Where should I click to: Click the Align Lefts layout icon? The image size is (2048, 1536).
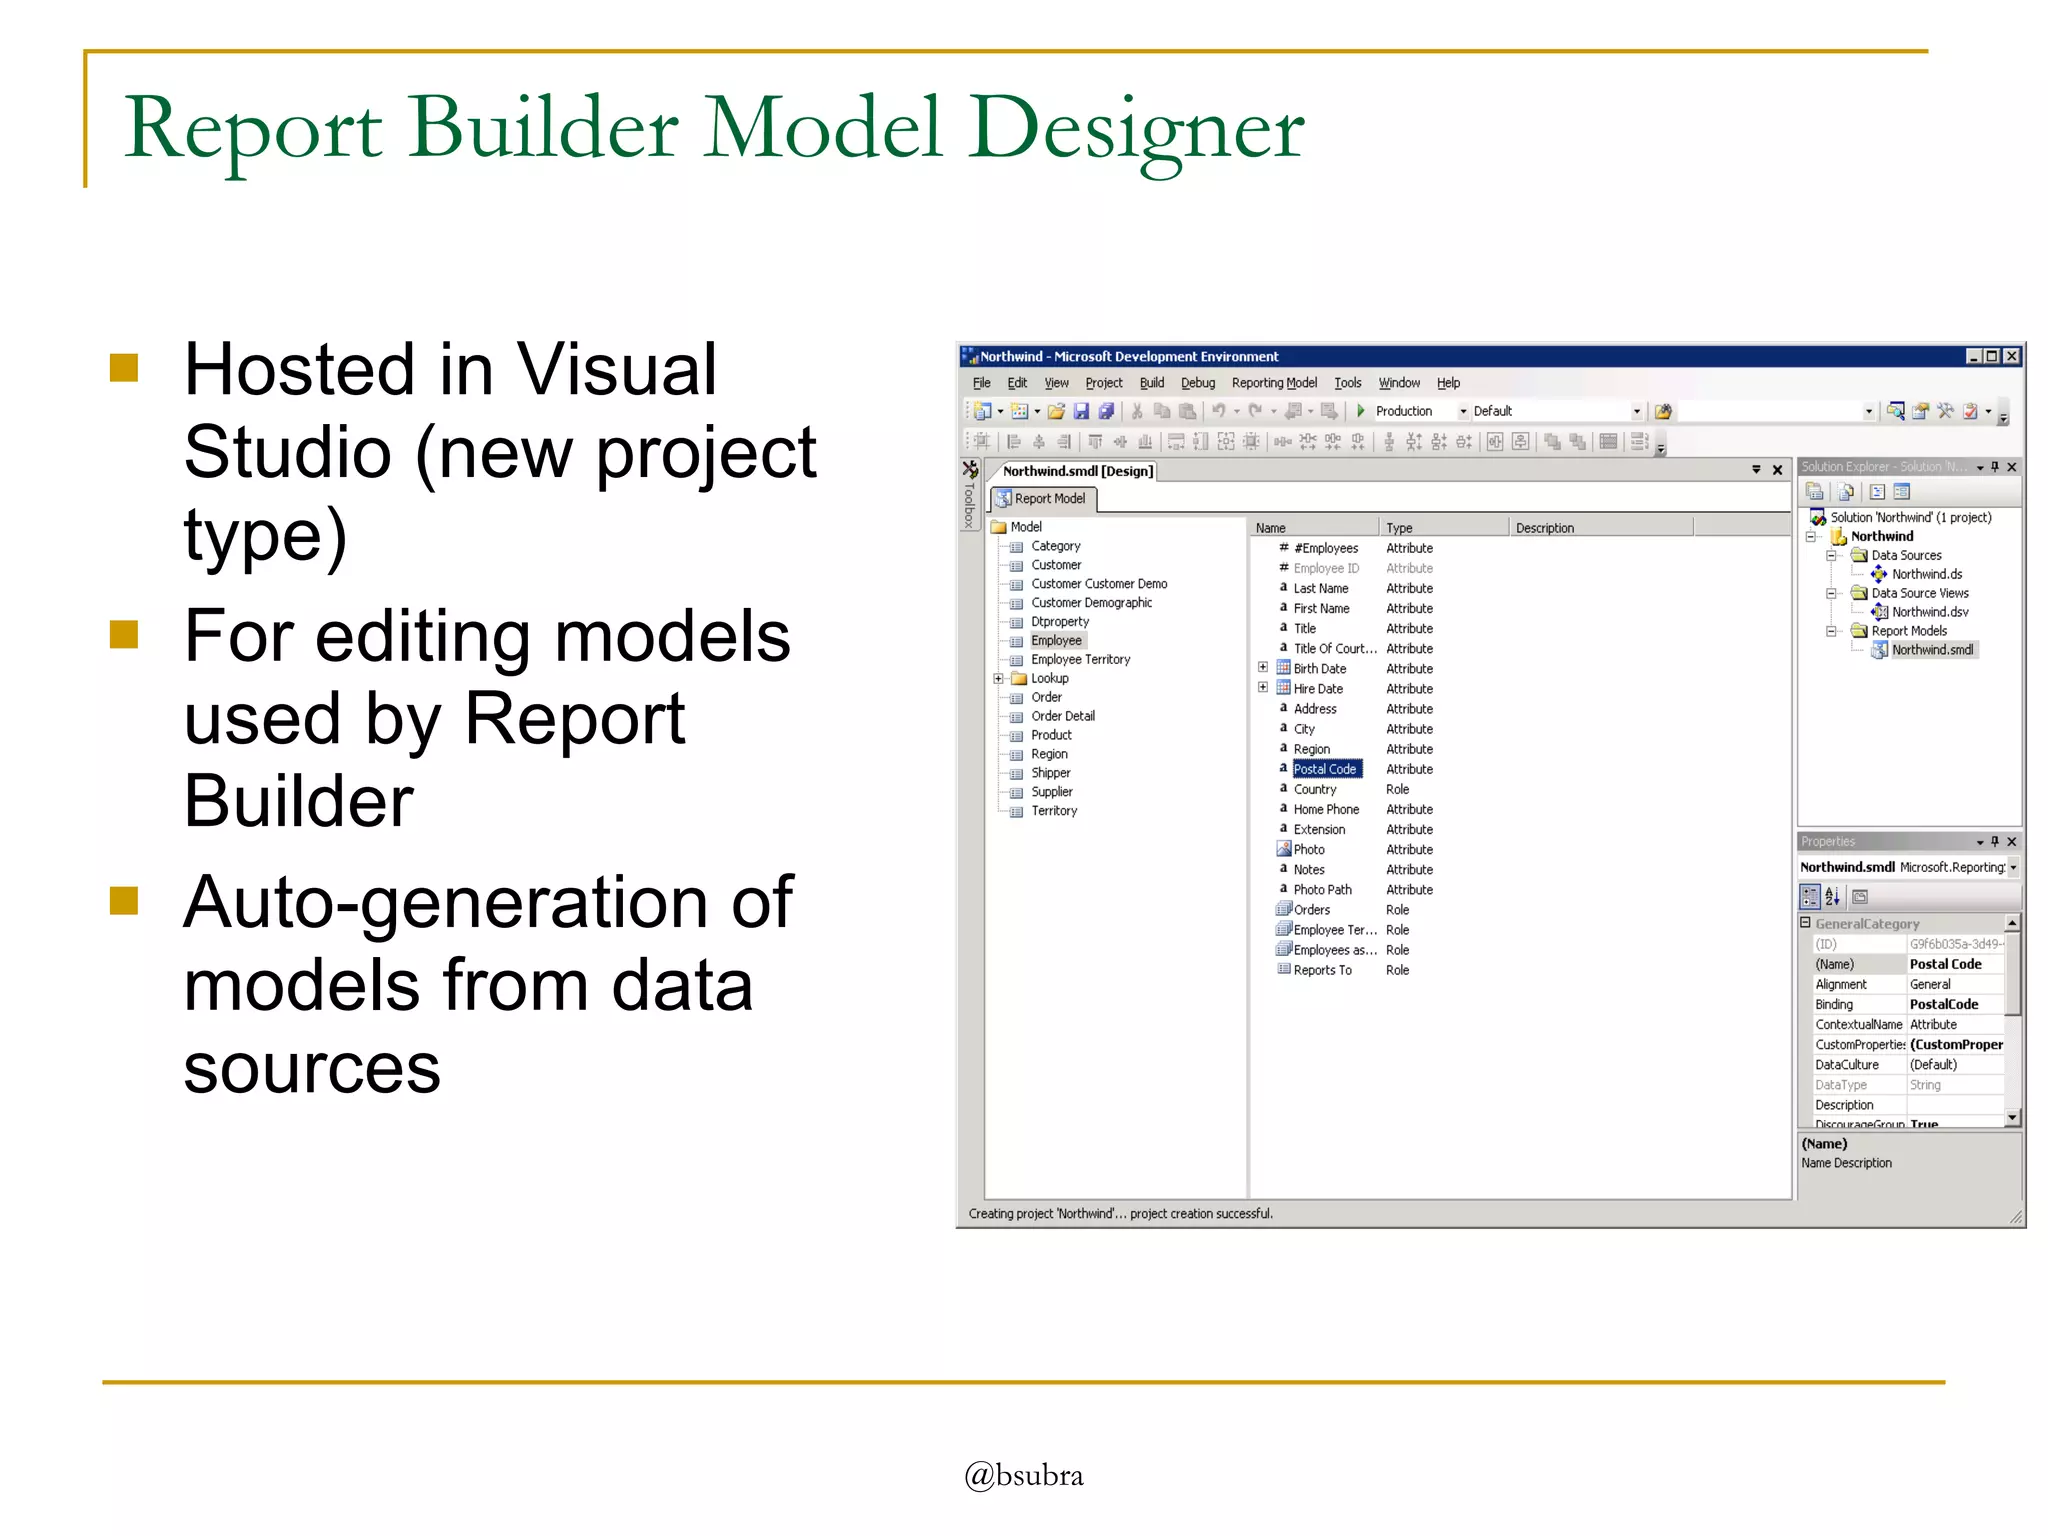[1013, 441]
